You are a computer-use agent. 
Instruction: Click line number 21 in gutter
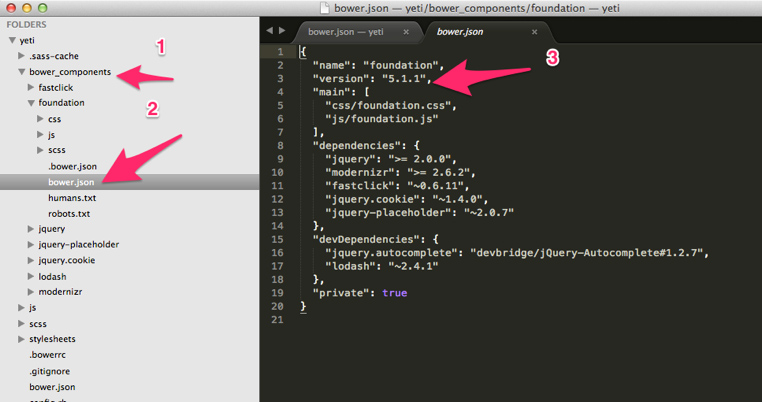(x=277, y=319)
